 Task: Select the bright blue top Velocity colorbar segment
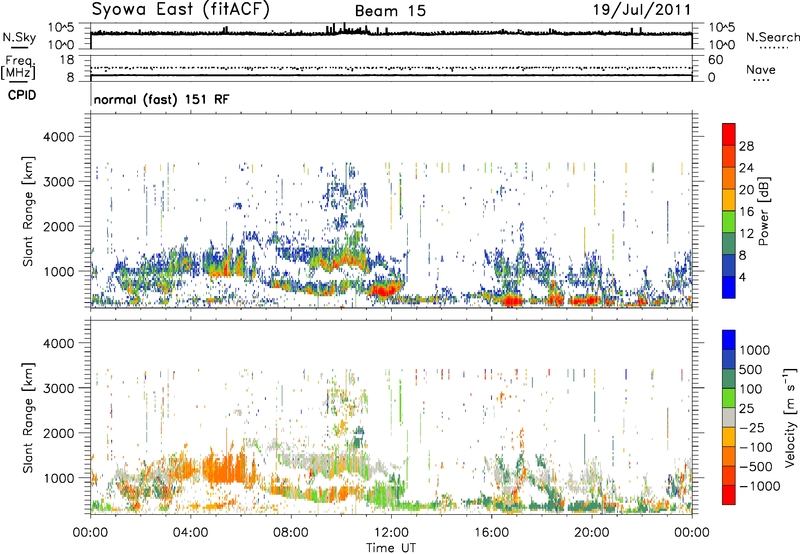(729, 340)
